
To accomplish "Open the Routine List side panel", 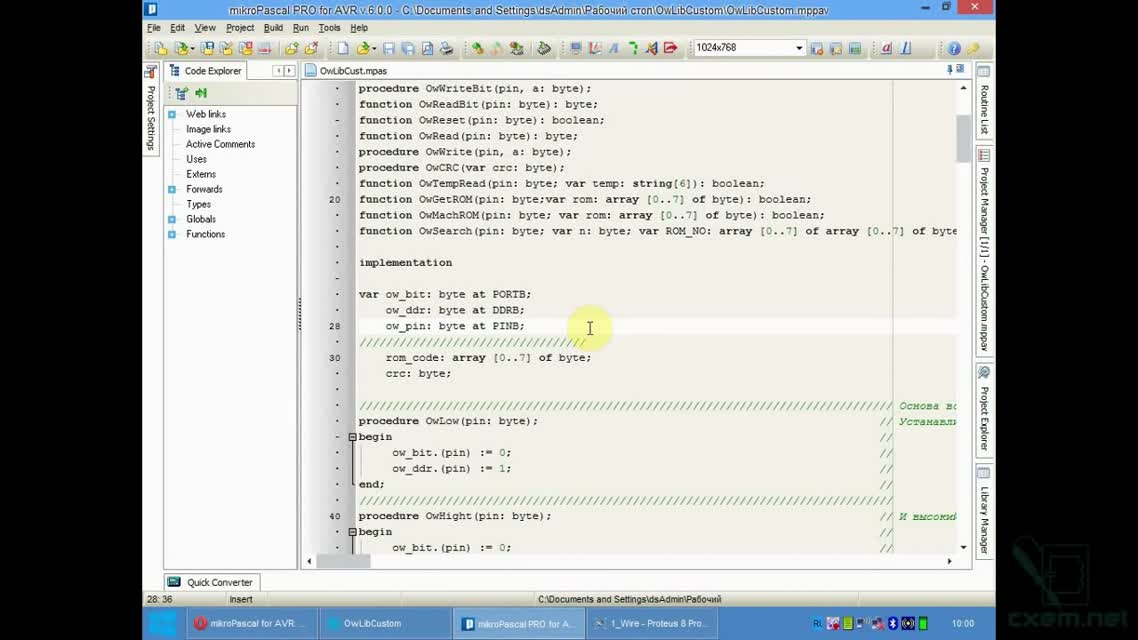I will [984, 101].
